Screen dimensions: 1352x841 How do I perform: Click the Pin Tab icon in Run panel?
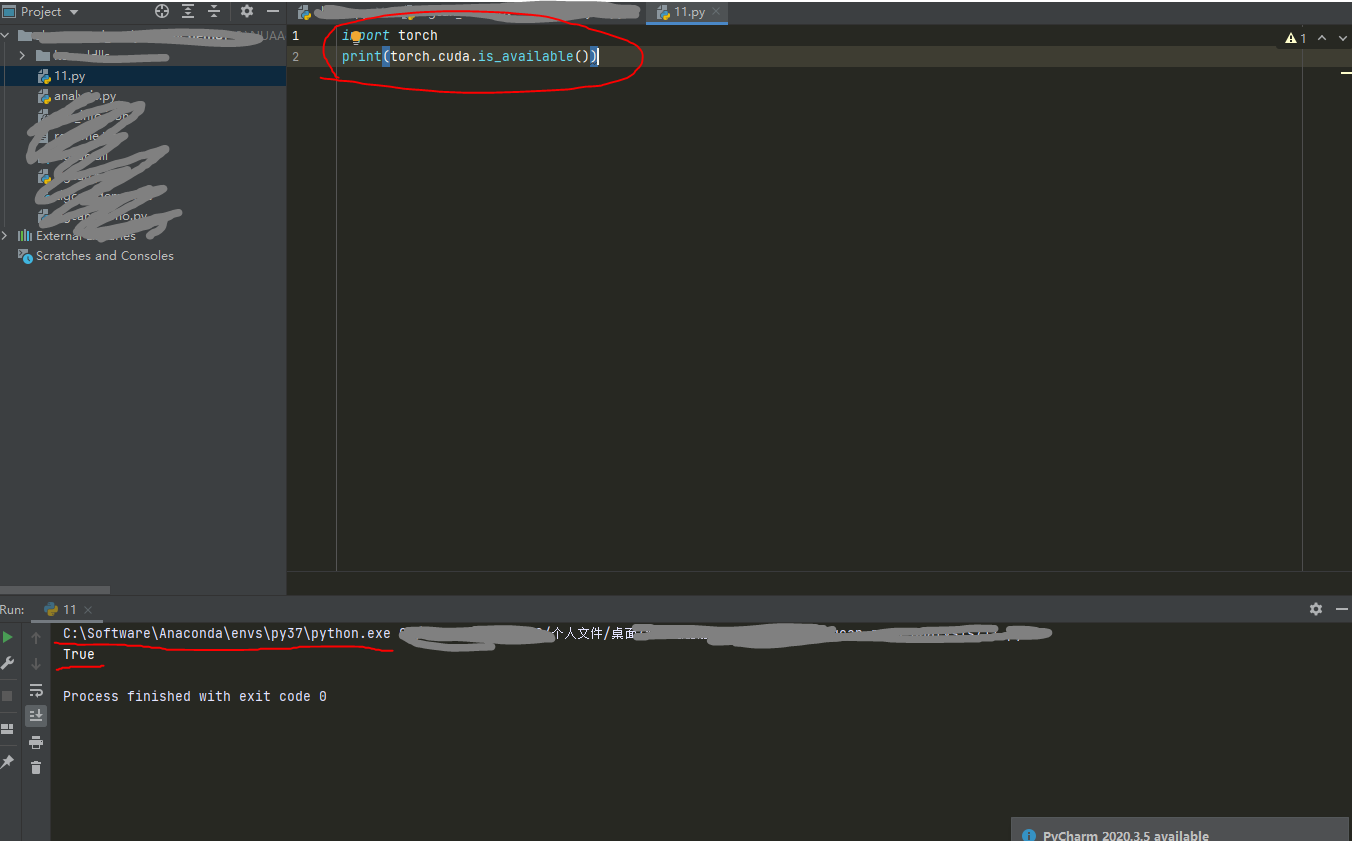click(8, 762)
